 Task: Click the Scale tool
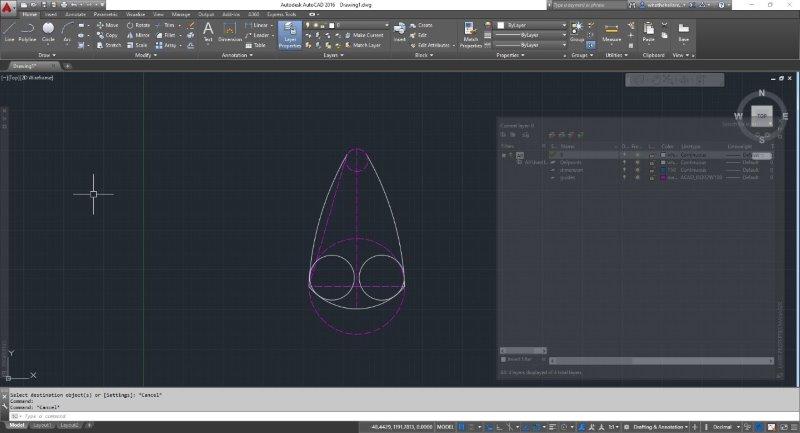point(137,45)
